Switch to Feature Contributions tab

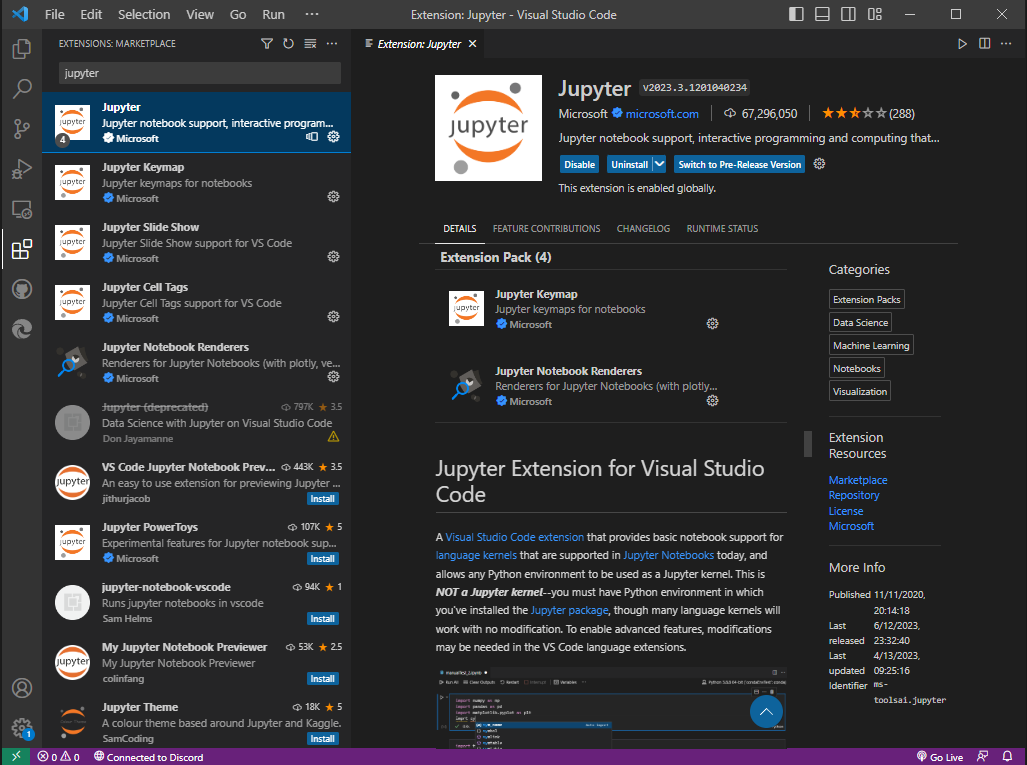546,229
